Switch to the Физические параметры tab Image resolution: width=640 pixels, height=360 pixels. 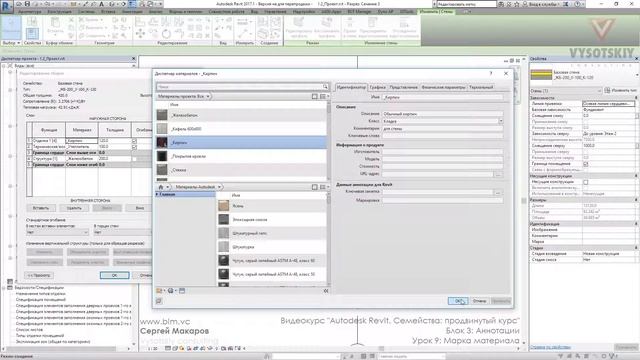click(443, 87)
